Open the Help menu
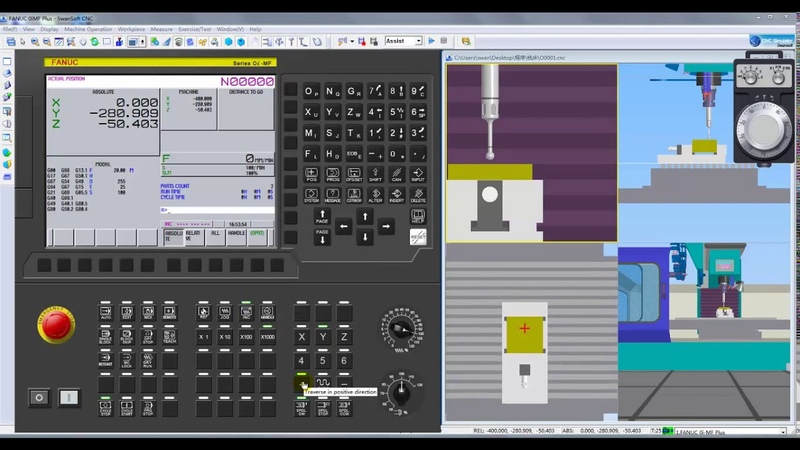Viewport: 800px width, 450px height. point(255,29)
